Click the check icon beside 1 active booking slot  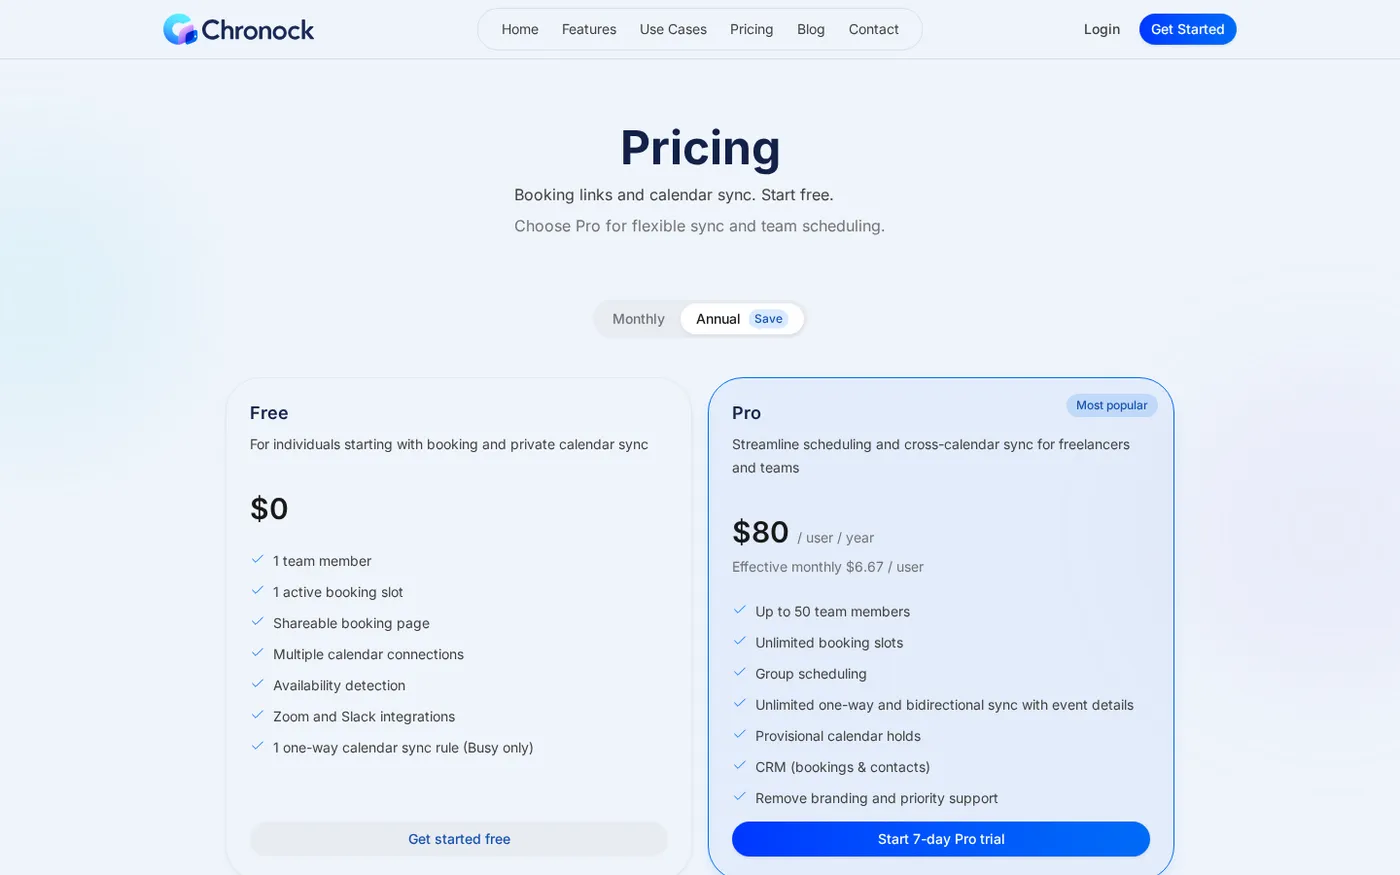point(258,591)
